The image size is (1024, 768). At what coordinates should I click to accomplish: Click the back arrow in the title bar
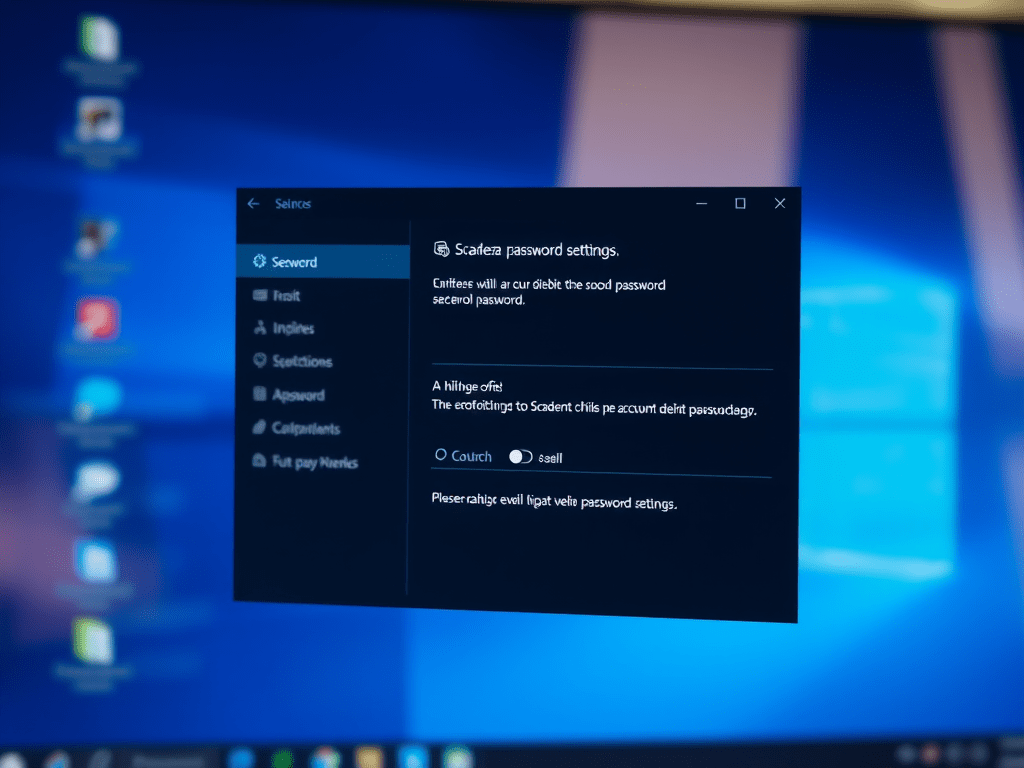coord(253,204)
